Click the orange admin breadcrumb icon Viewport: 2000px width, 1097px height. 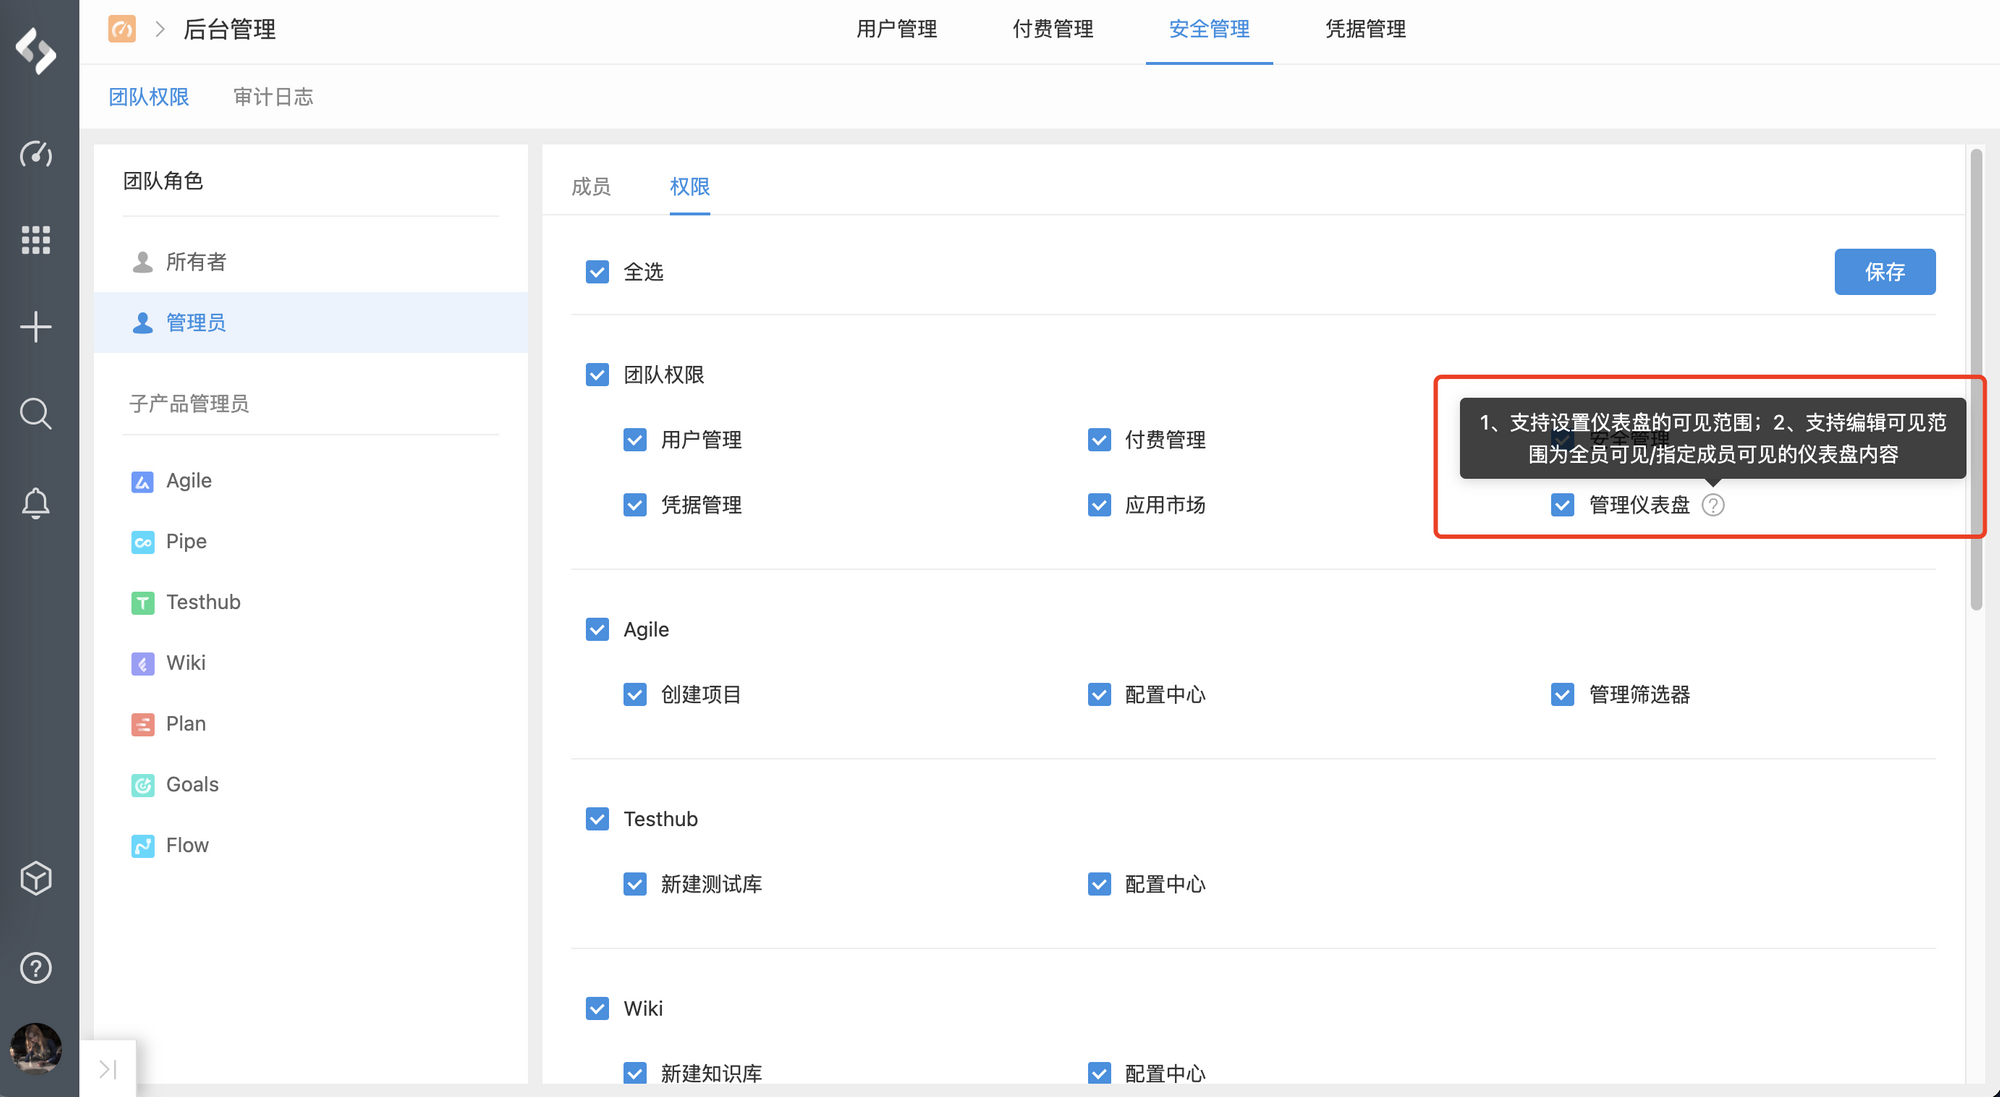pos(122,29)
